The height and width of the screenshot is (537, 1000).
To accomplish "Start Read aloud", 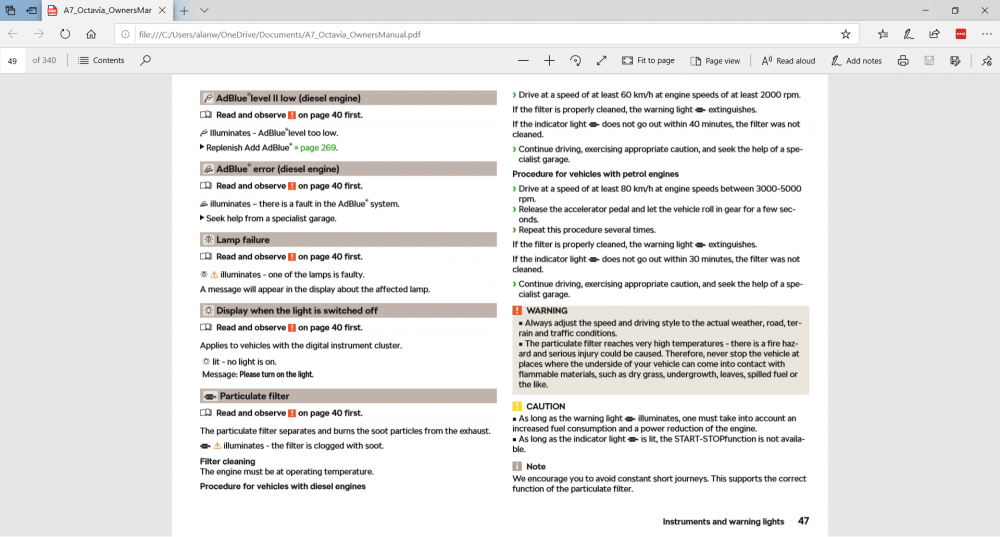I will [x=788, y=61].
